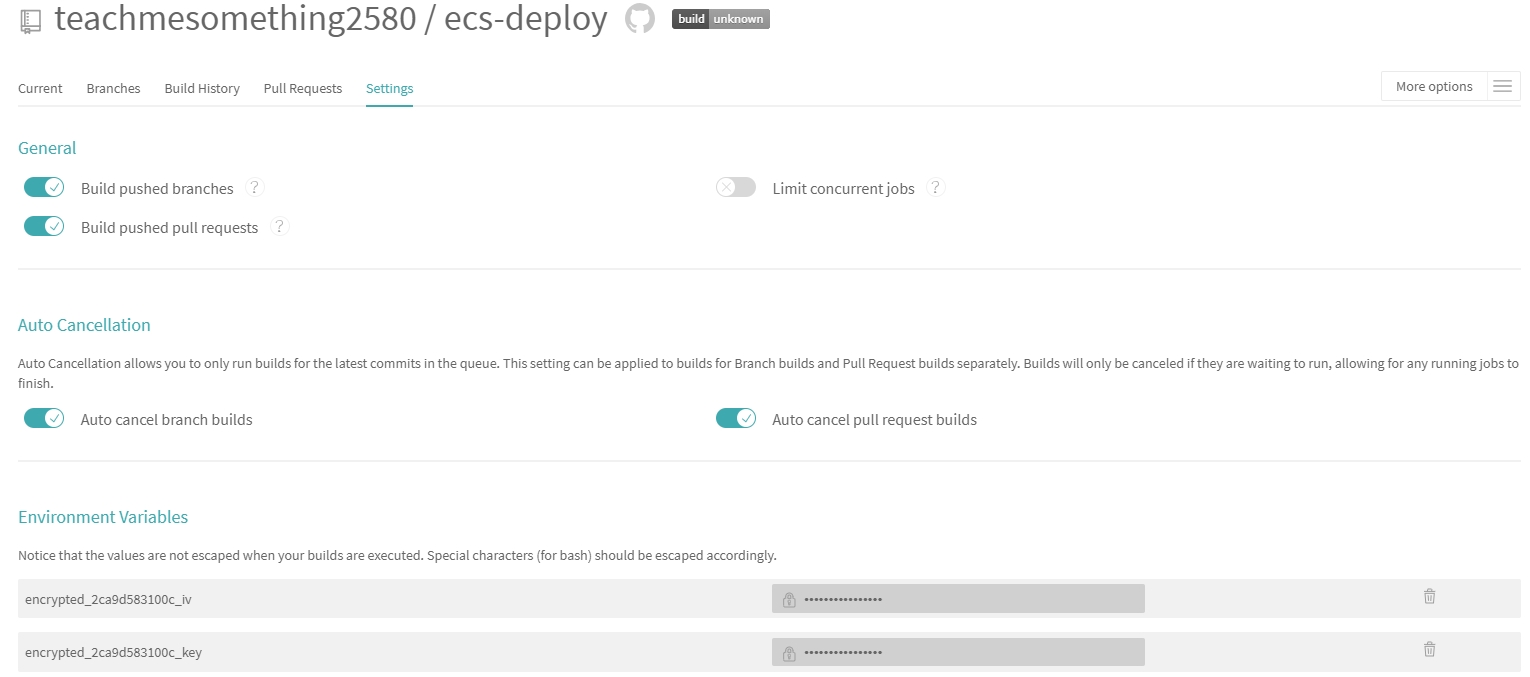Click the Auto Cancellation section heading
The height and width of the screenshot is (677, 1530).
(84, 324)
